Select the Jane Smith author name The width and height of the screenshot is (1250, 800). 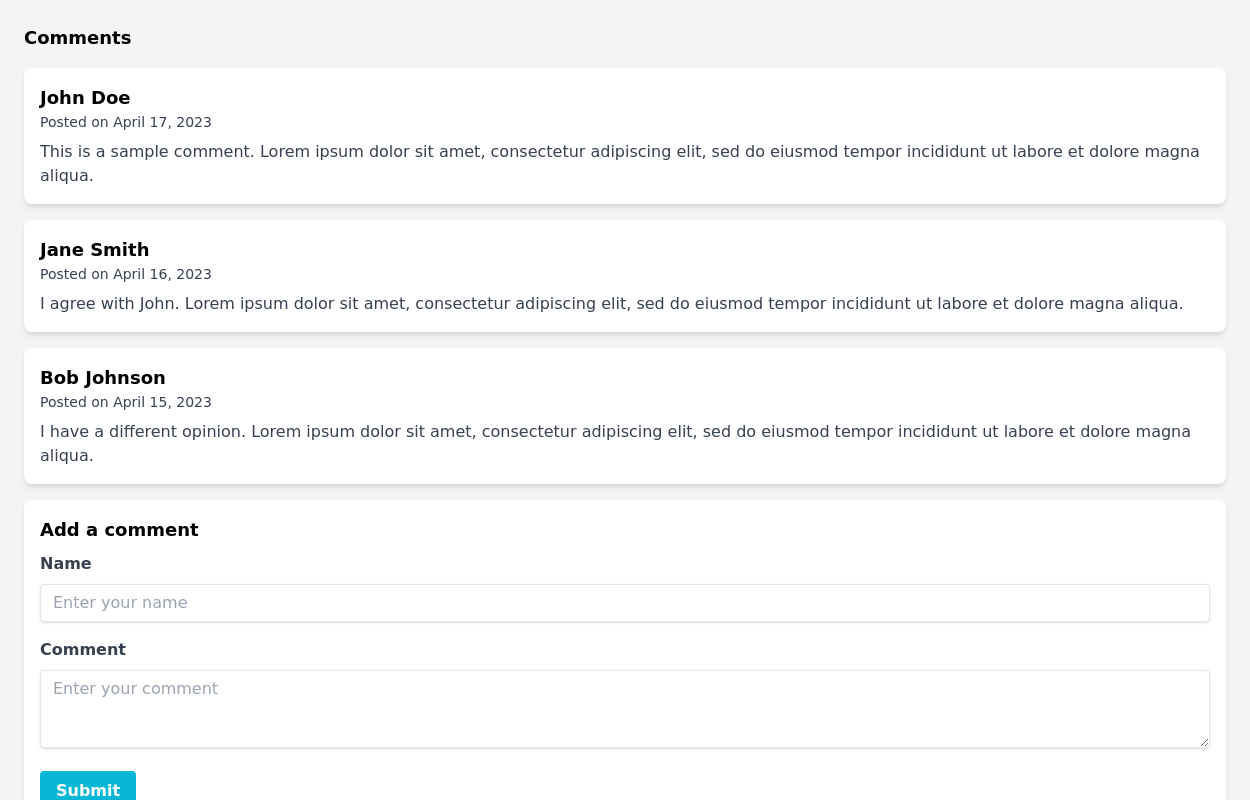click(94, 250)
